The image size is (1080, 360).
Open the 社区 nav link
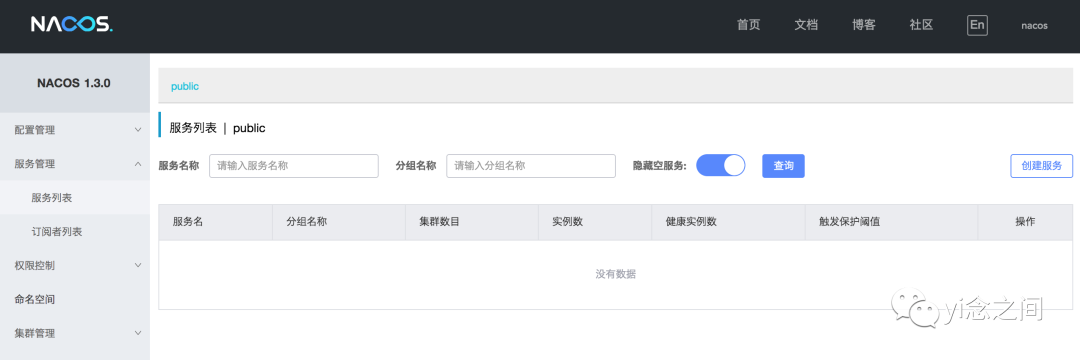[x=921, y=25]
